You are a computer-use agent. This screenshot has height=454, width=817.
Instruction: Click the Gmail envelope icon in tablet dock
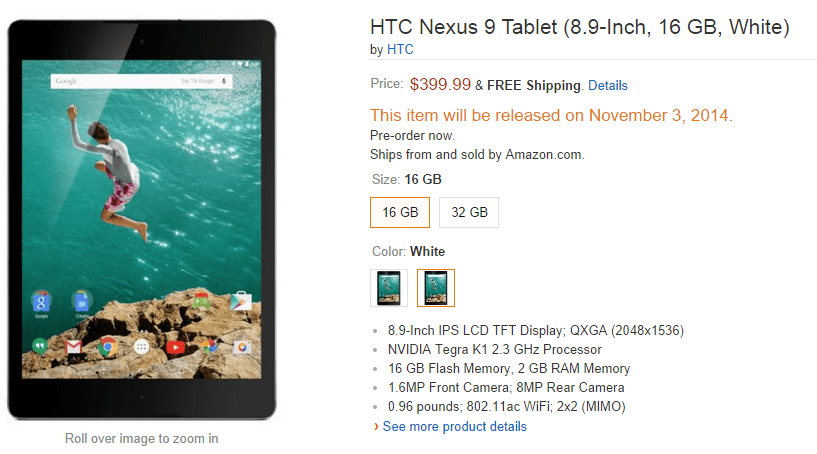pos(74,347)
